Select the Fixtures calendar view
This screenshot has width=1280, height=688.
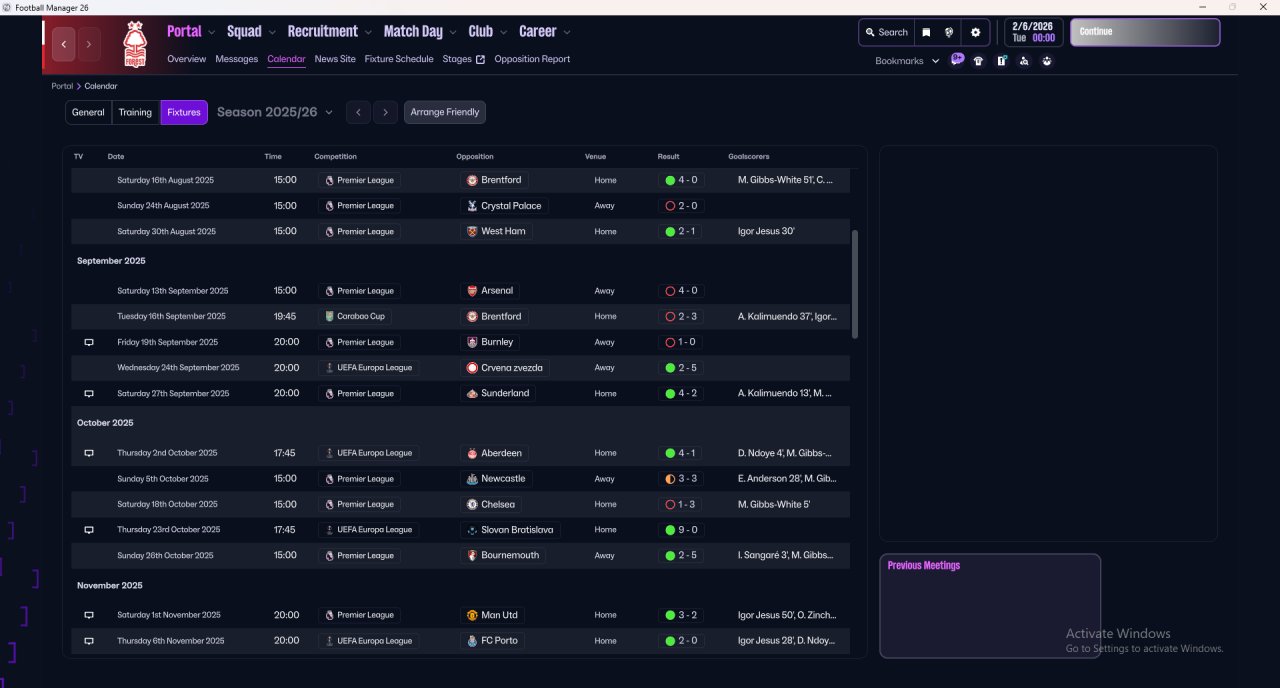pyautogui.click(x=184, y=112)
